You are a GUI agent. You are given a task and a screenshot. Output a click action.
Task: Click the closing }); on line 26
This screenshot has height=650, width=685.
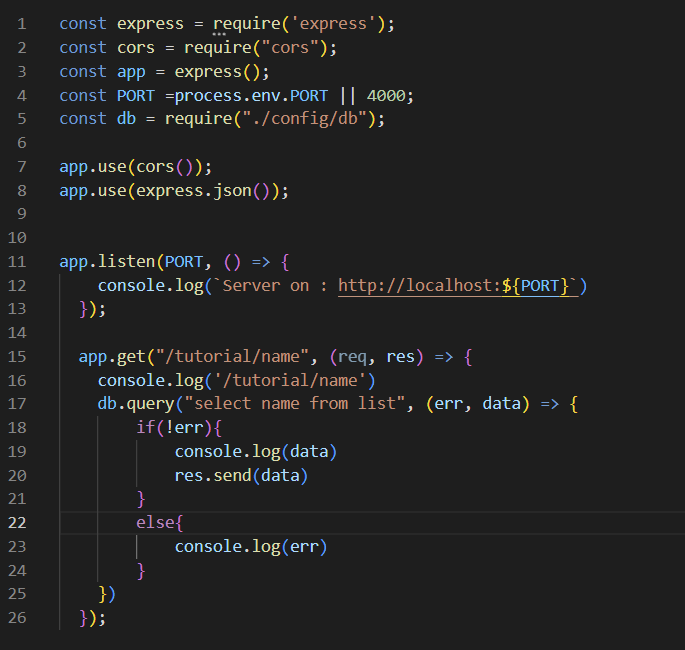point(93,618)
